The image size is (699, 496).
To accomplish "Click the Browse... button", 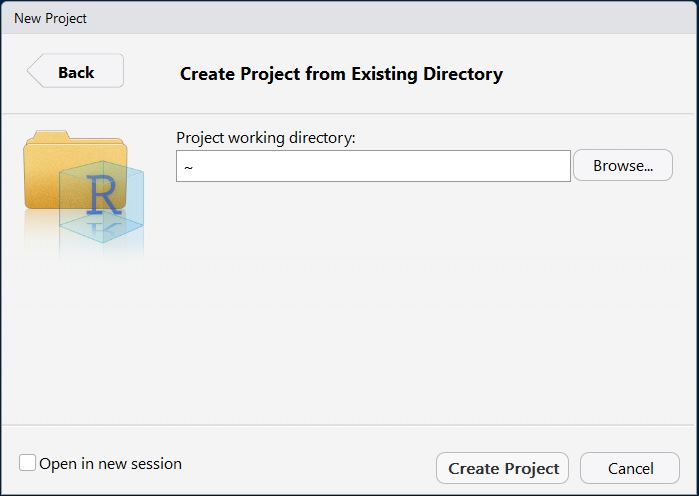I will pos(622,166).
